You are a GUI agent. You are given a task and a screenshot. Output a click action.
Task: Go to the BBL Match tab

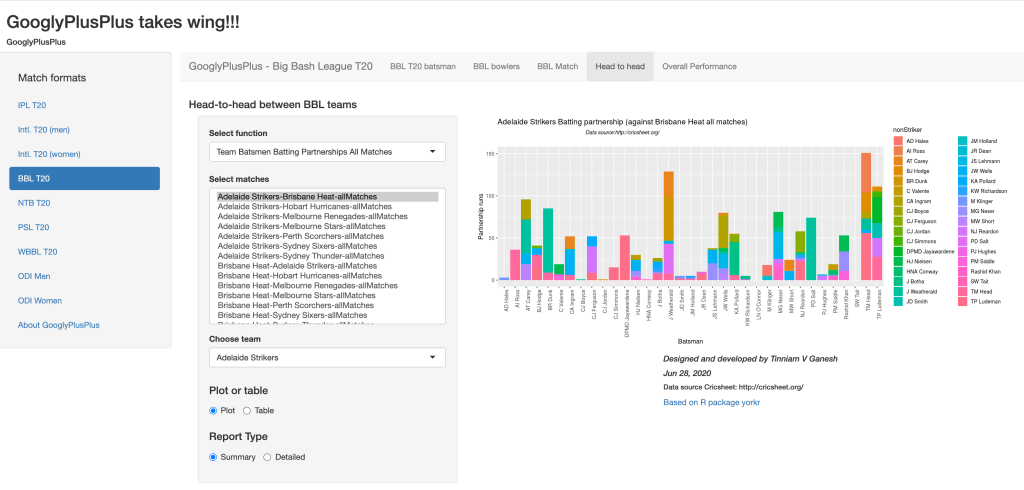point(557,67)
